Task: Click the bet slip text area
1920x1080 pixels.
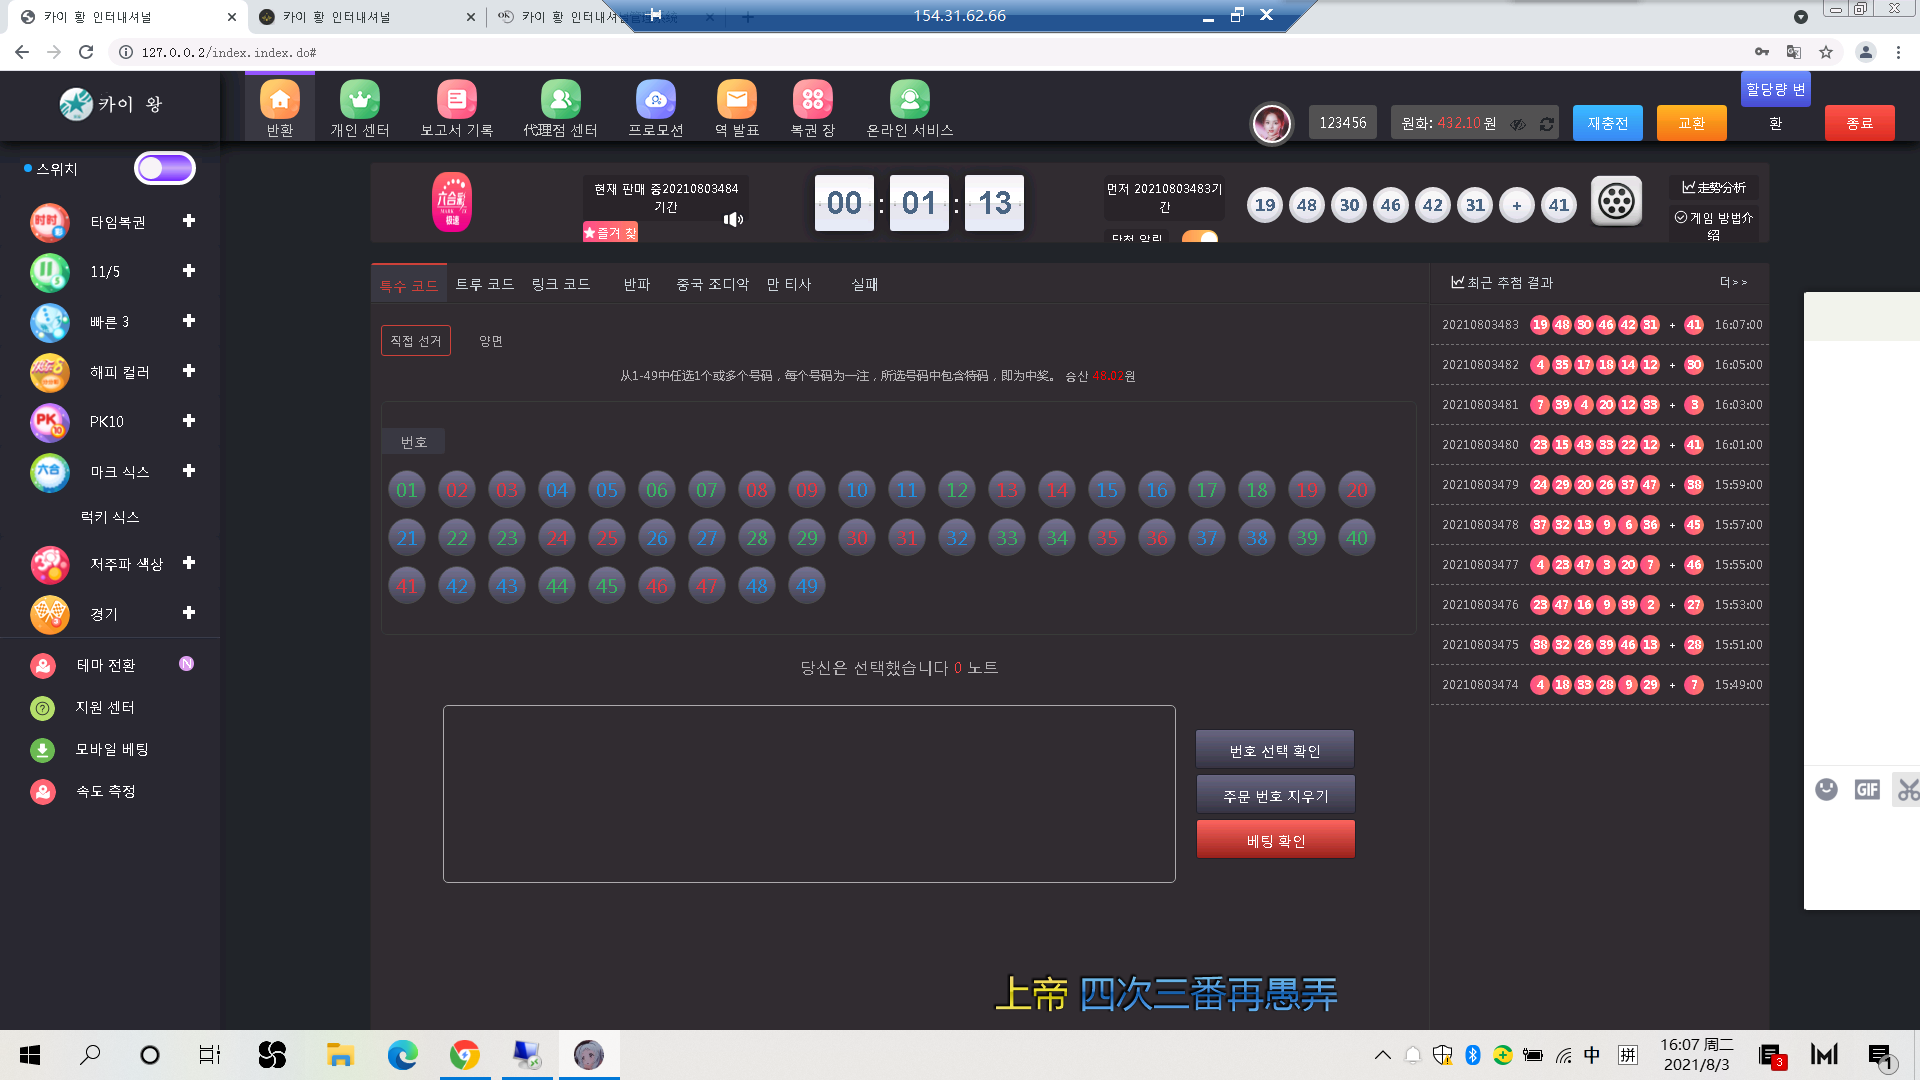Action: (x=809, y=794)
